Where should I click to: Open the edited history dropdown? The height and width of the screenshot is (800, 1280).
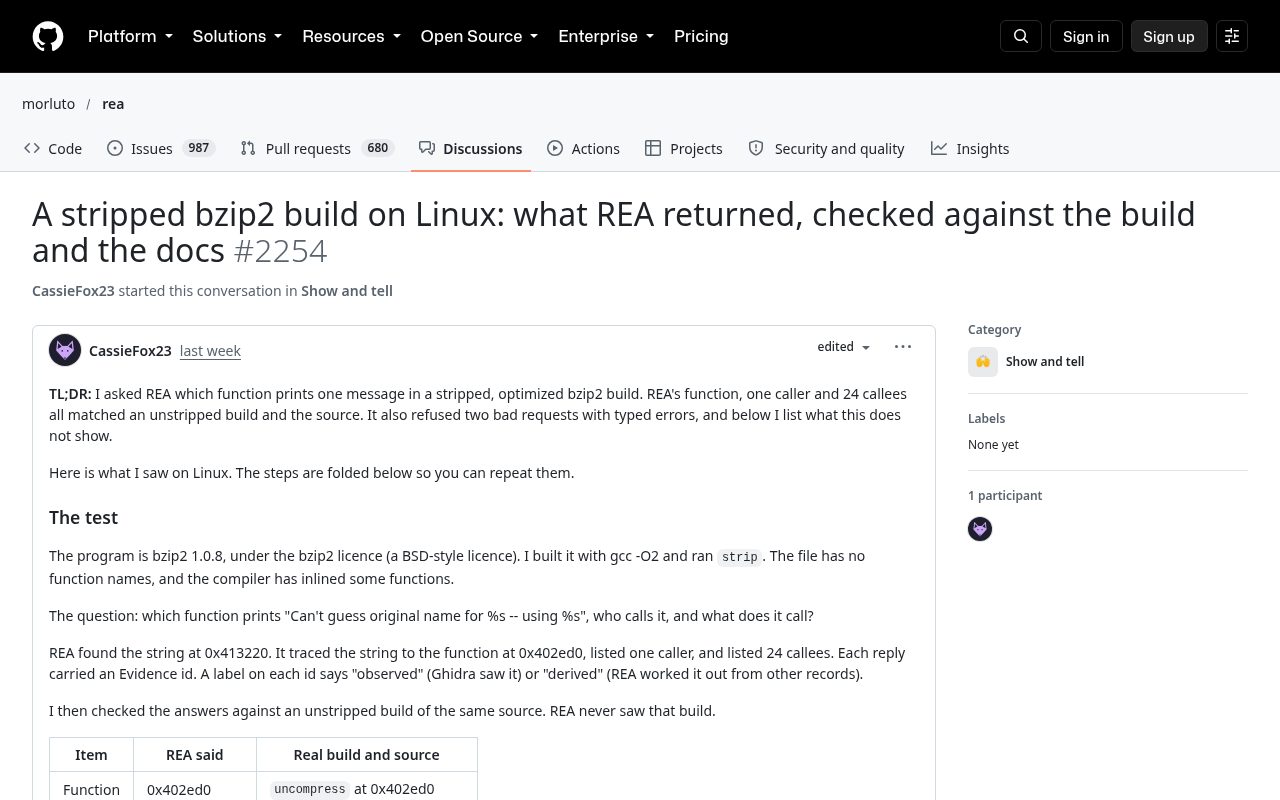coord(844,347)
